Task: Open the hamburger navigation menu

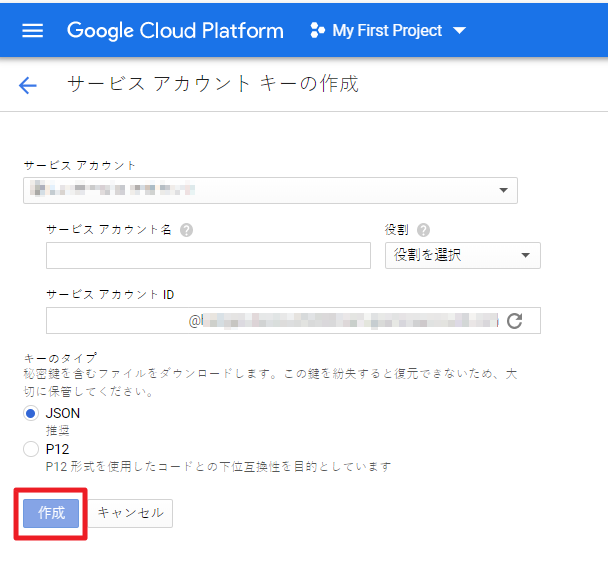Action: 33,30
